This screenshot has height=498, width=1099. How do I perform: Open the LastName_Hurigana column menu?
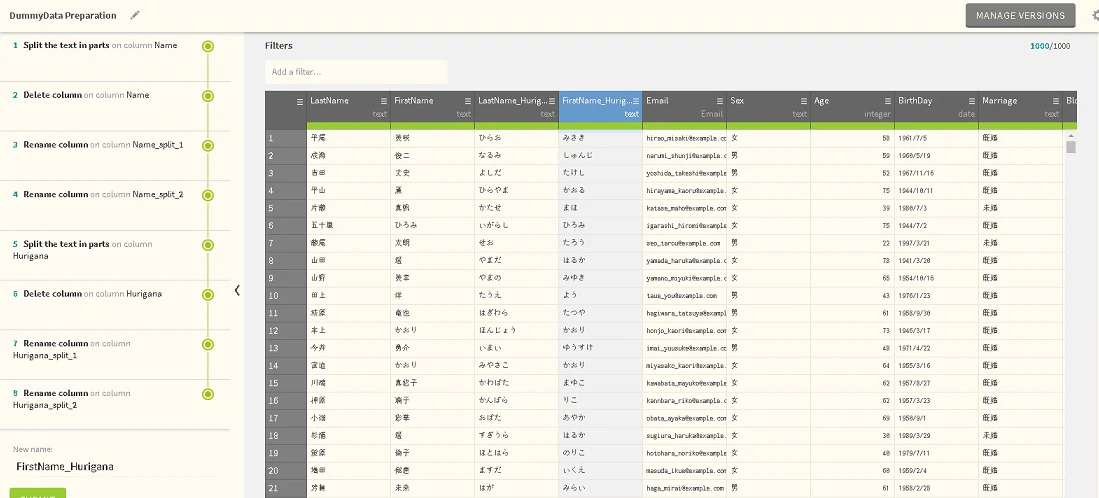click(552, 101)
